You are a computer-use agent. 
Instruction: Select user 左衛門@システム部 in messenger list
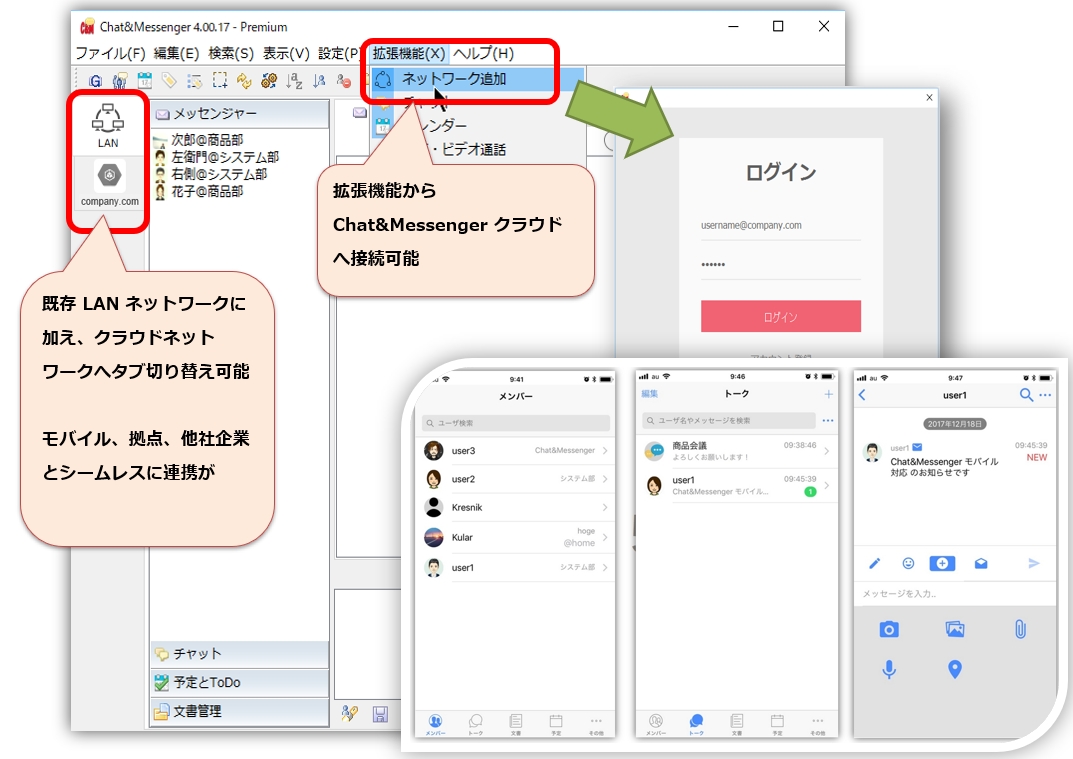pos(225,157)
